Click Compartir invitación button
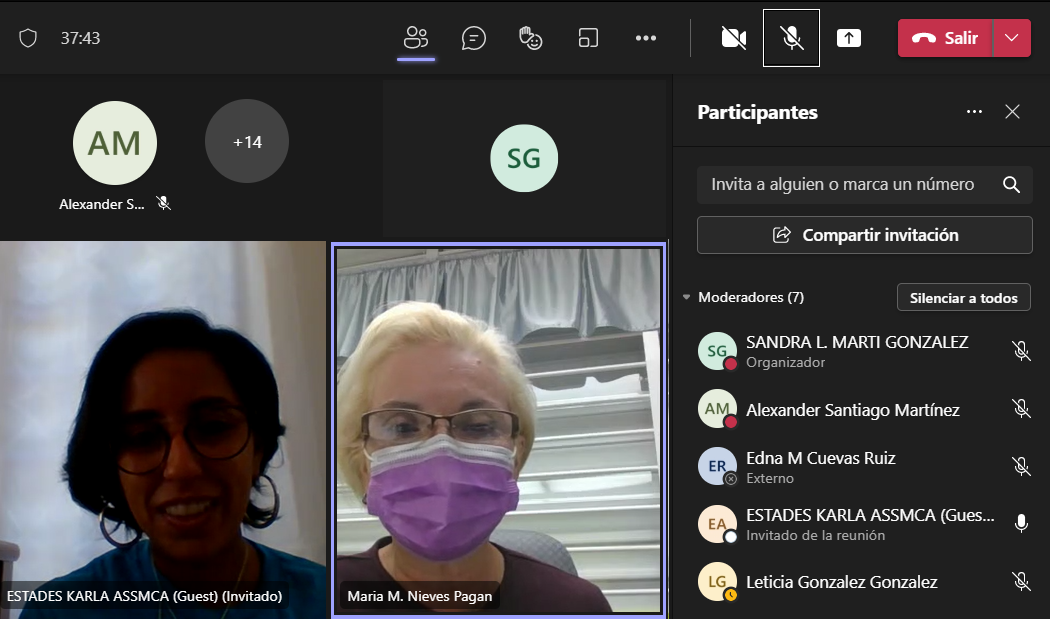 (865, 235)
